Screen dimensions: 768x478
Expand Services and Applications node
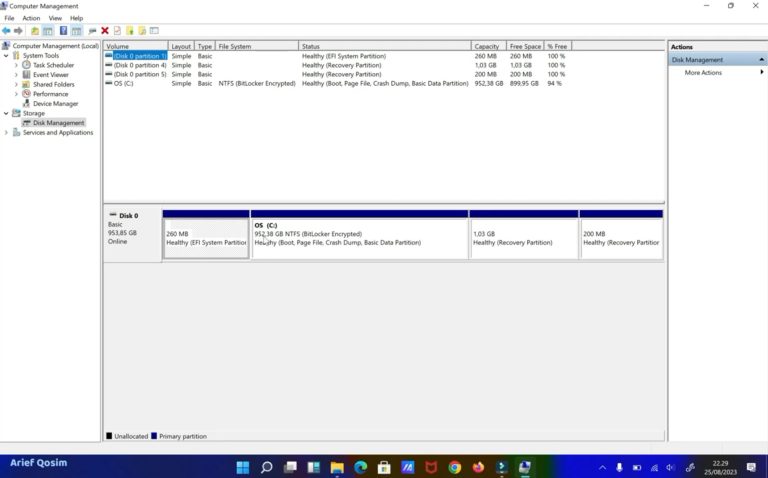6,132
